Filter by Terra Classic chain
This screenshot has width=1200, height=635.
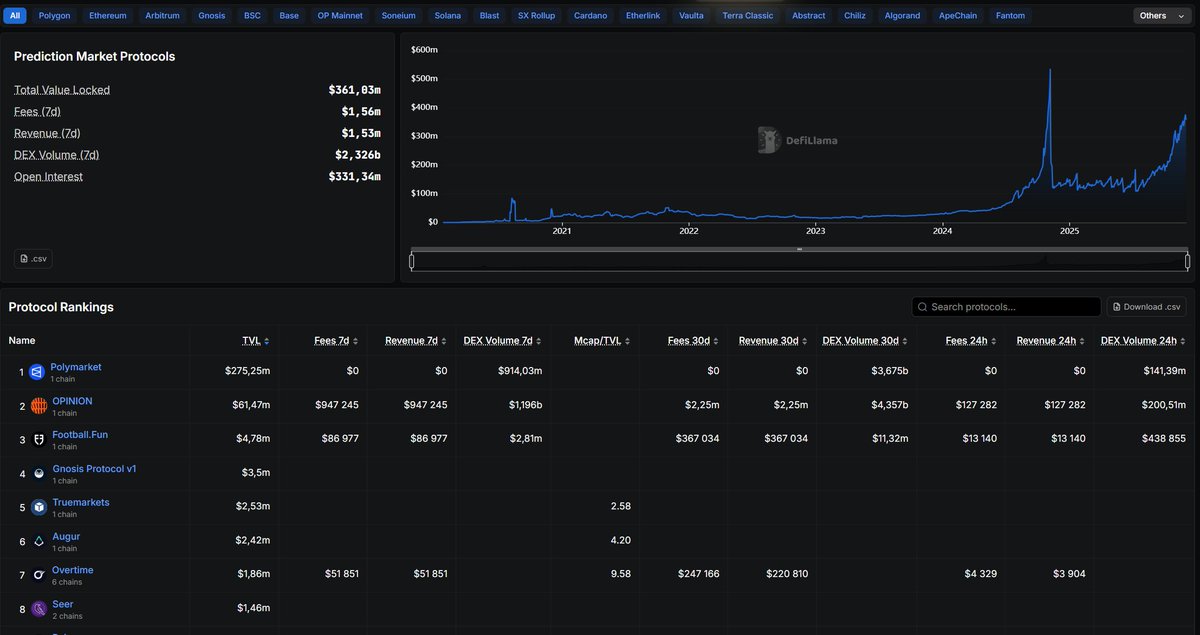748,16
